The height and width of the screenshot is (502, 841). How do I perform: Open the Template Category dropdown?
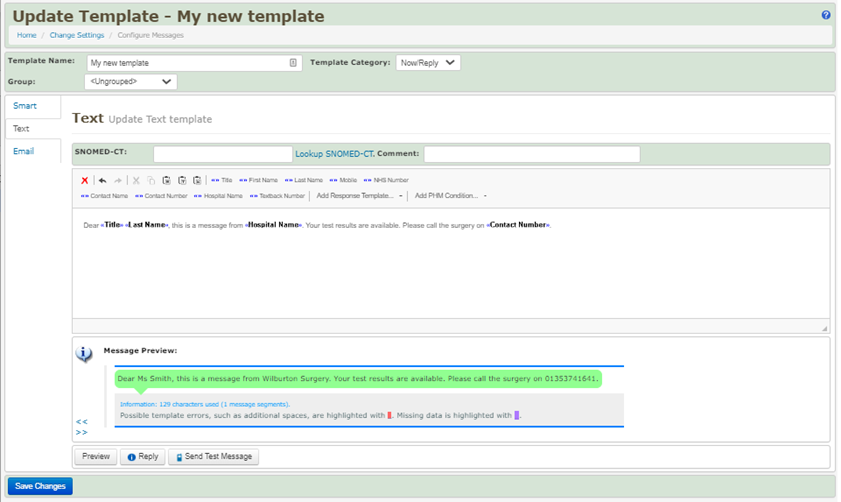click(427, 62)
